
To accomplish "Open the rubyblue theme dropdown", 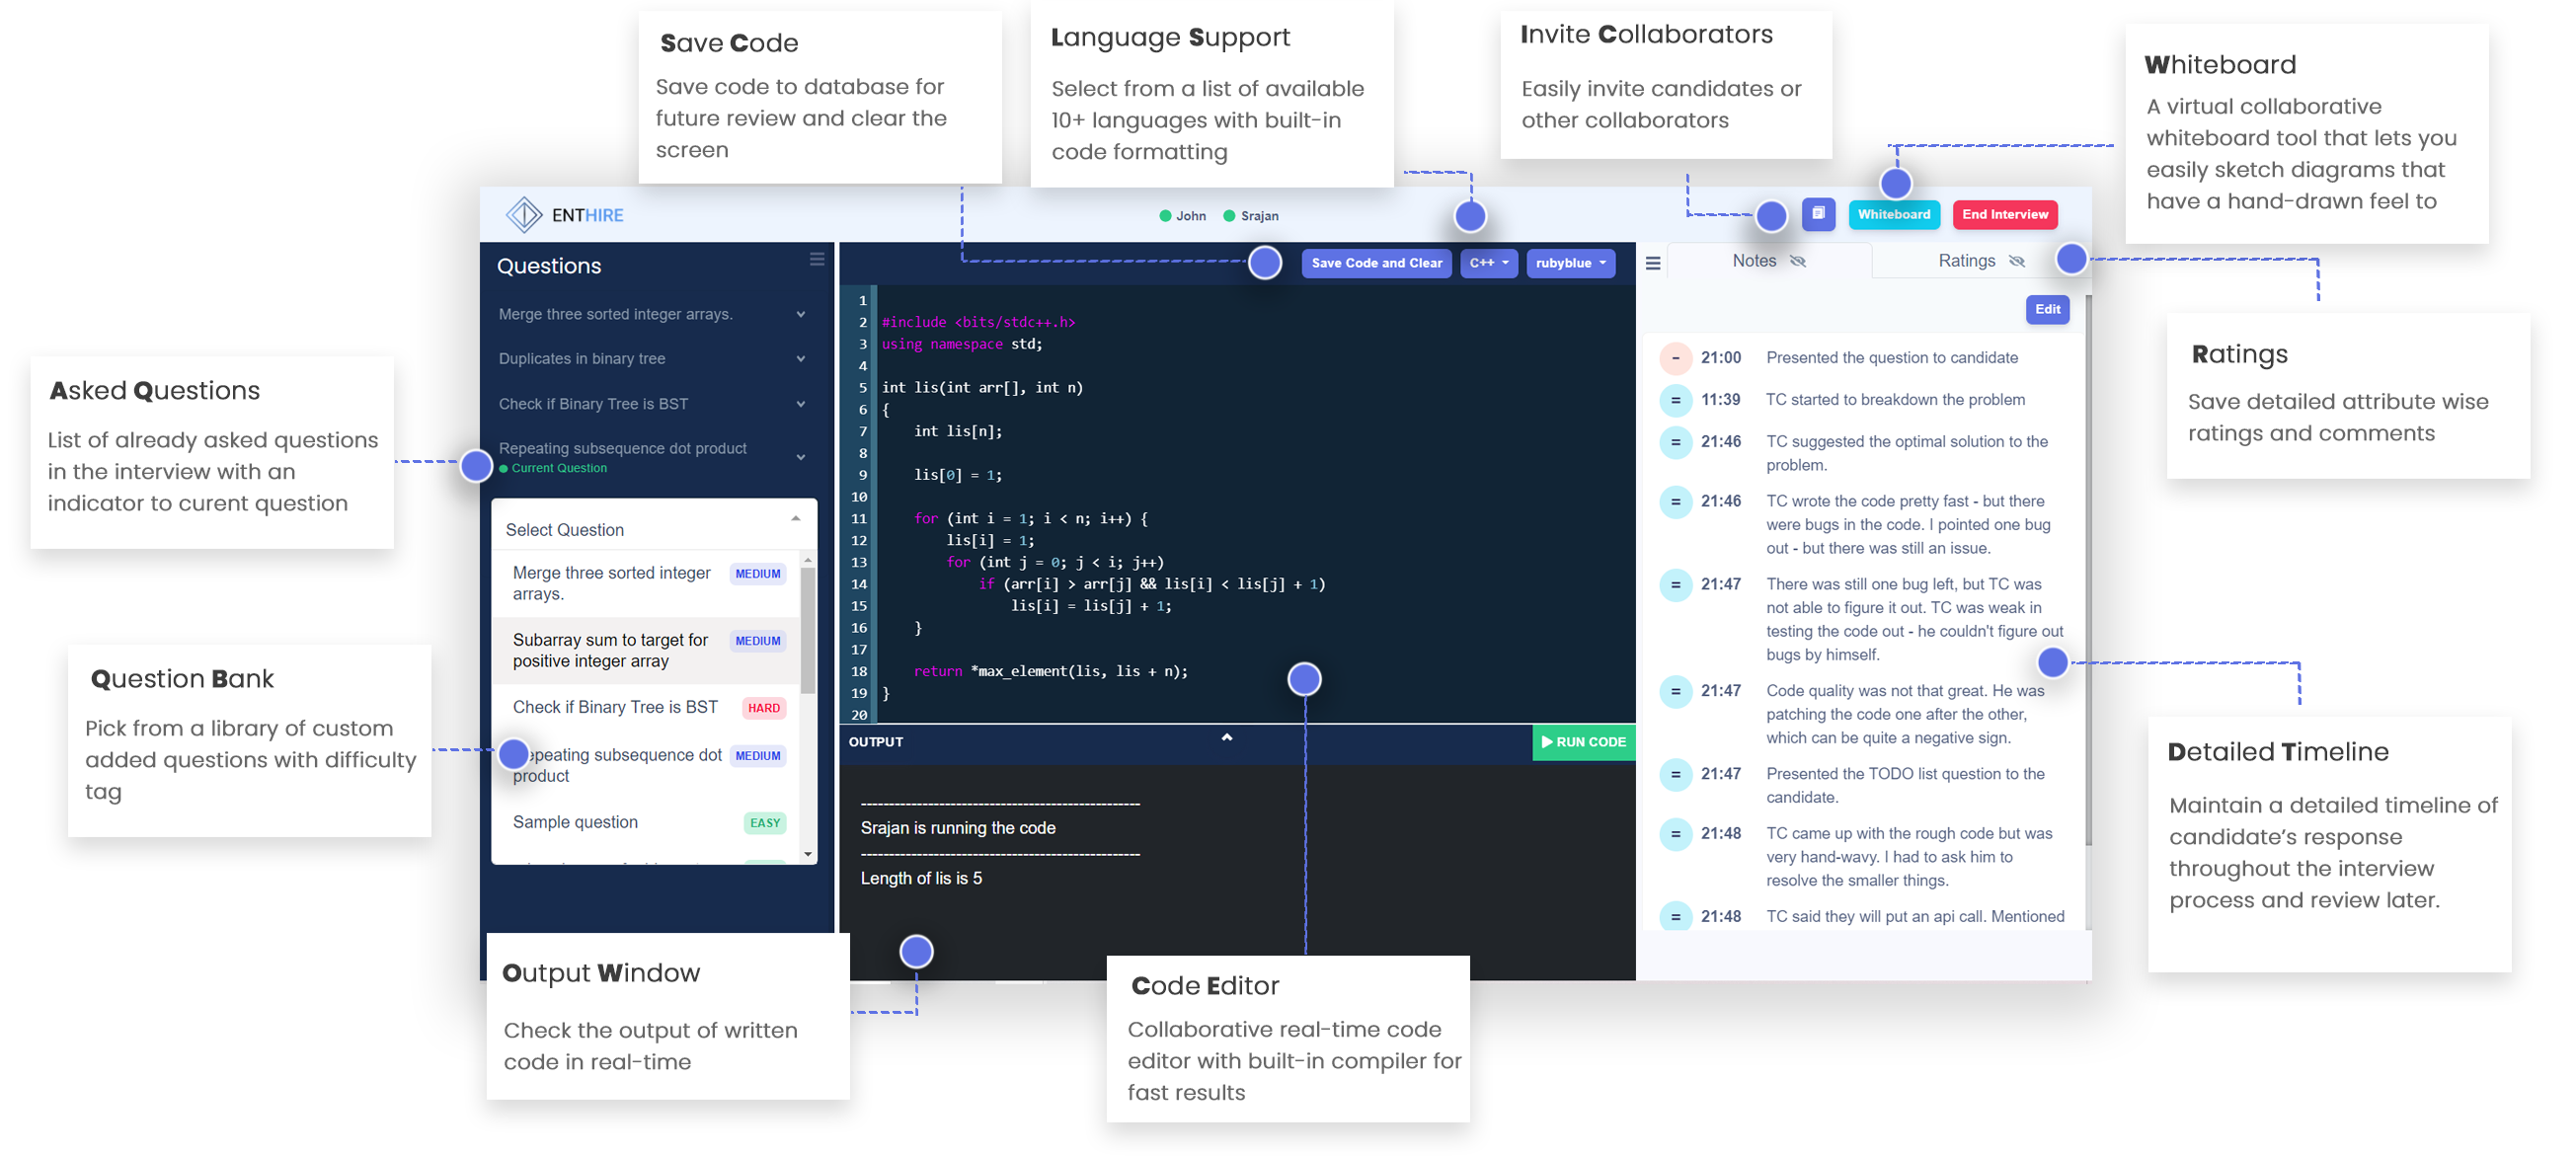I will (x=1570, y=263).
